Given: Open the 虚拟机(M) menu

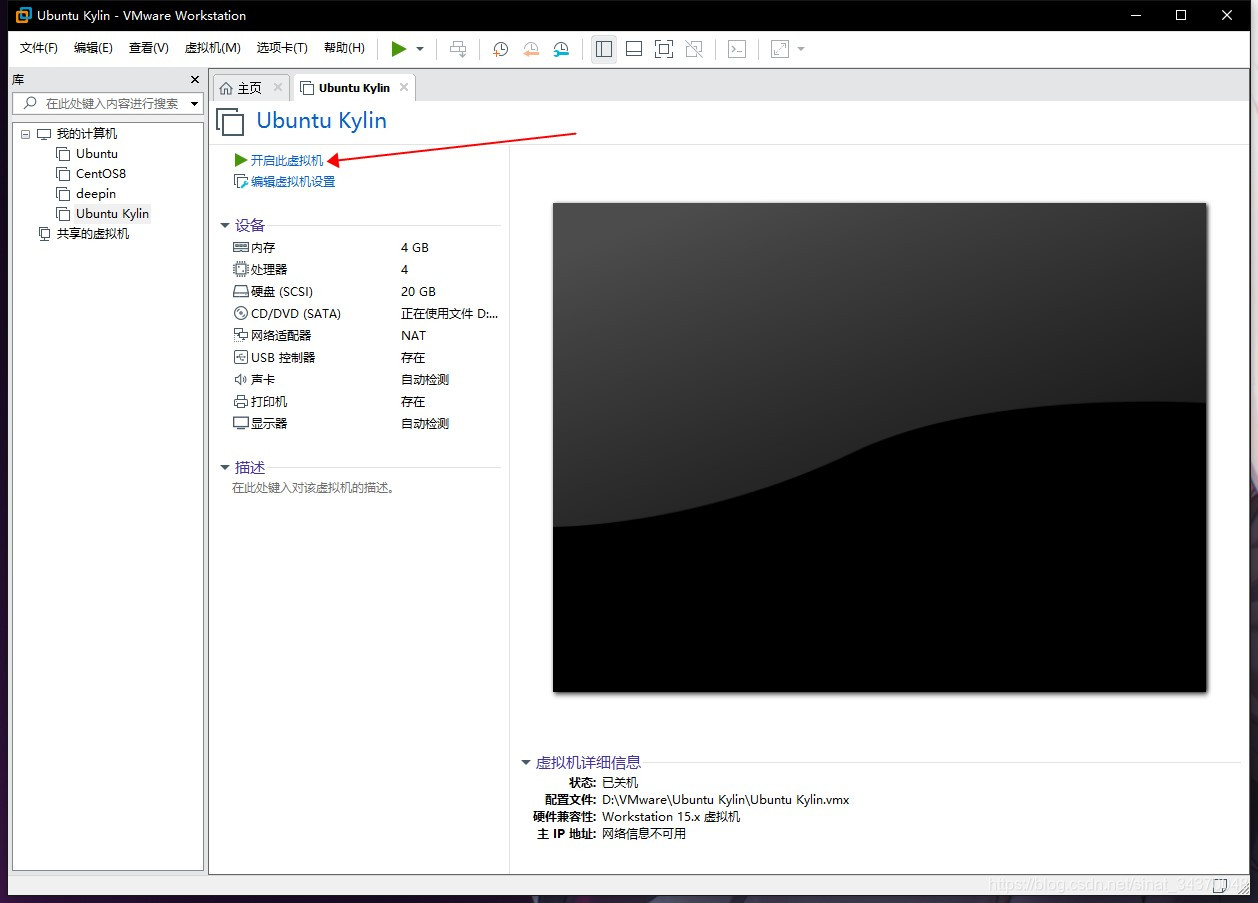Looking at the screenshot, I should [212, 48].
